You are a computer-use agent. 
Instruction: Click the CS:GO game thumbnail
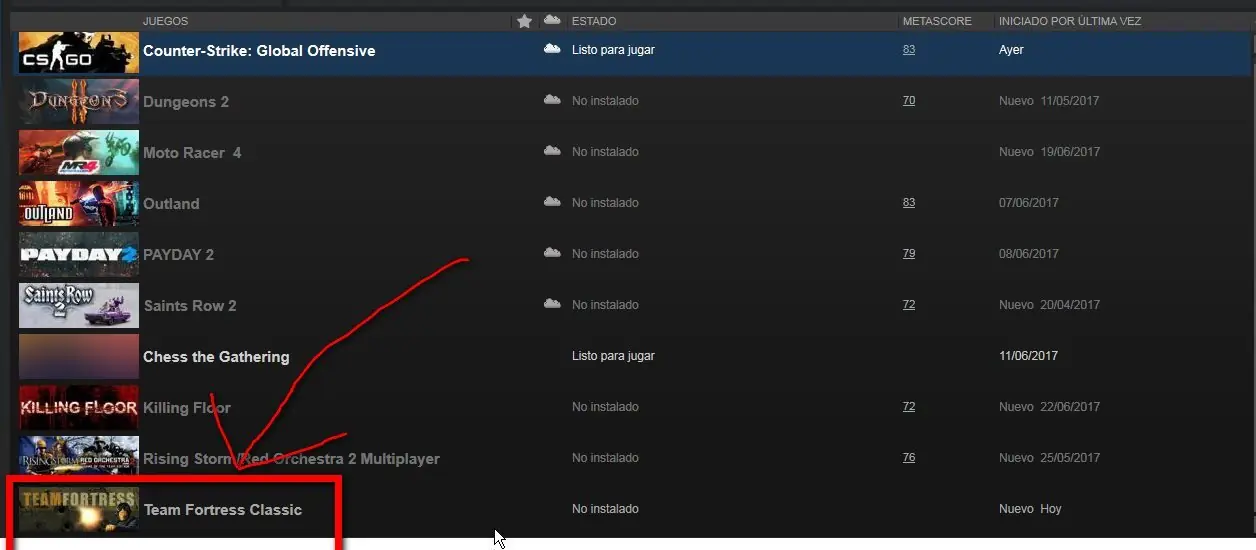(x=79, y=52)
